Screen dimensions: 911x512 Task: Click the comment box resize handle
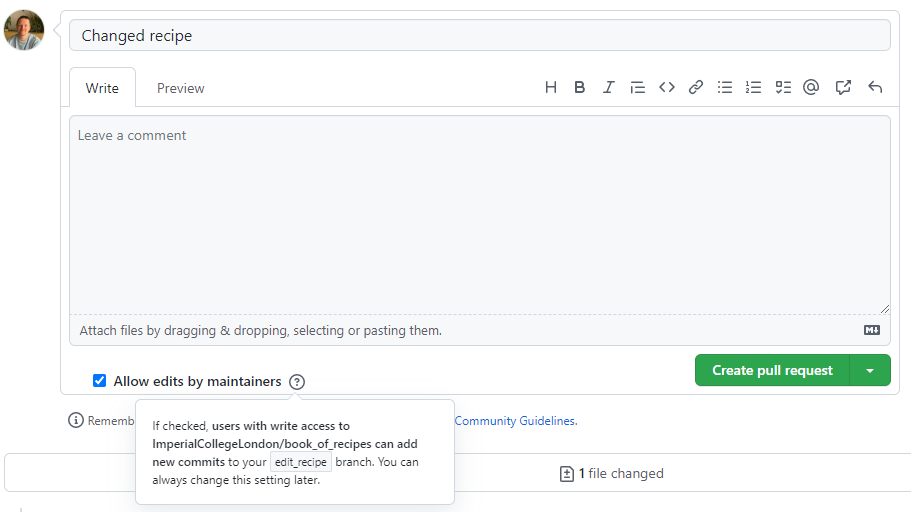point(884,309)
